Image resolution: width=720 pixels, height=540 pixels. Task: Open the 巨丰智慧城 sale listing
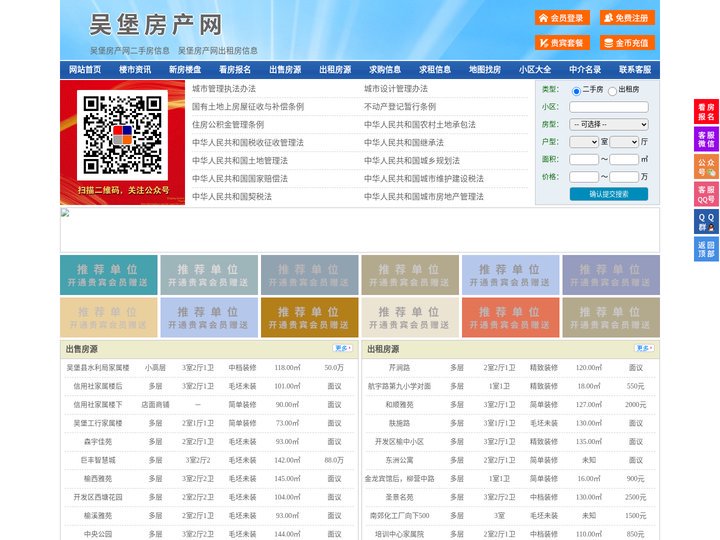click(x=98, y=460)
